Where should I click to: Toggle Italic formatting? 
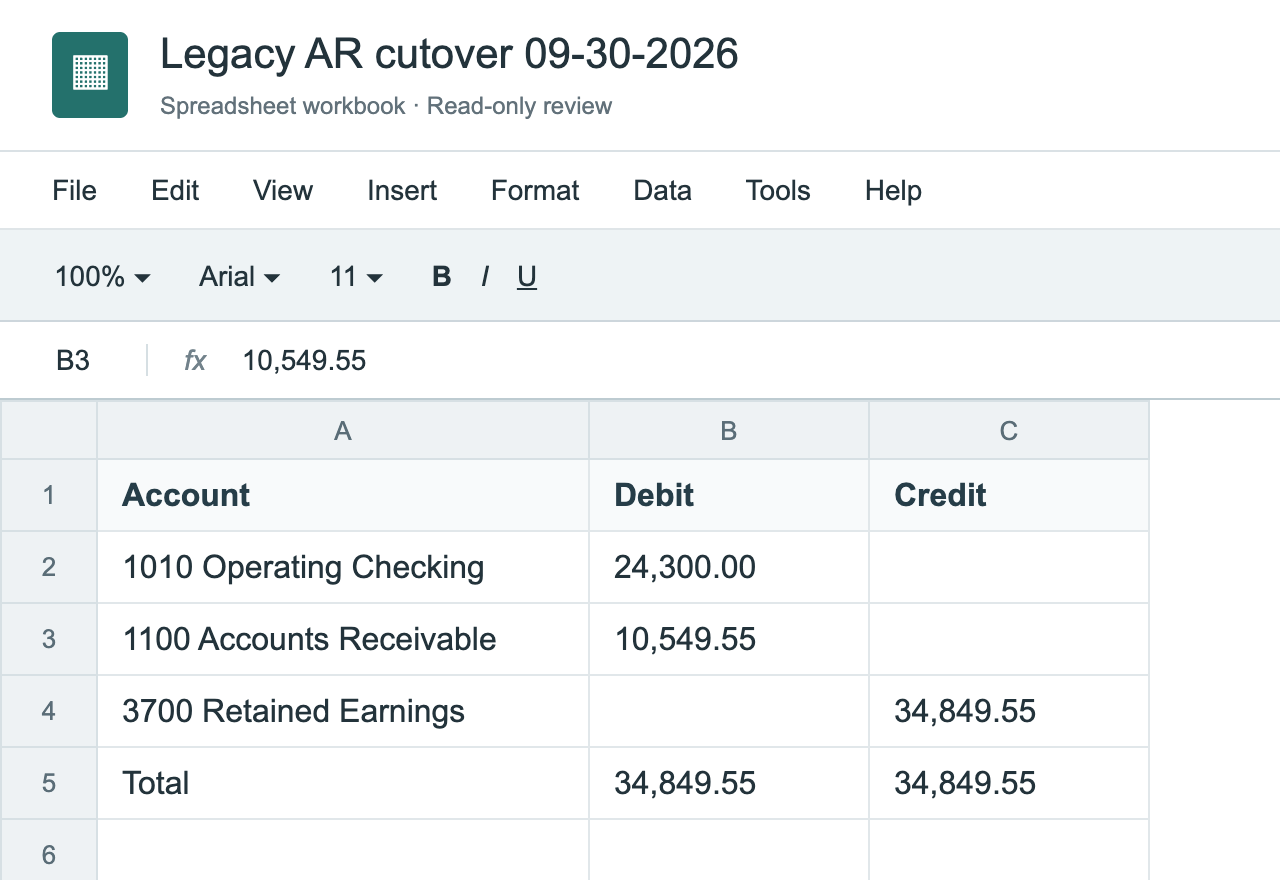coord(485,276)
